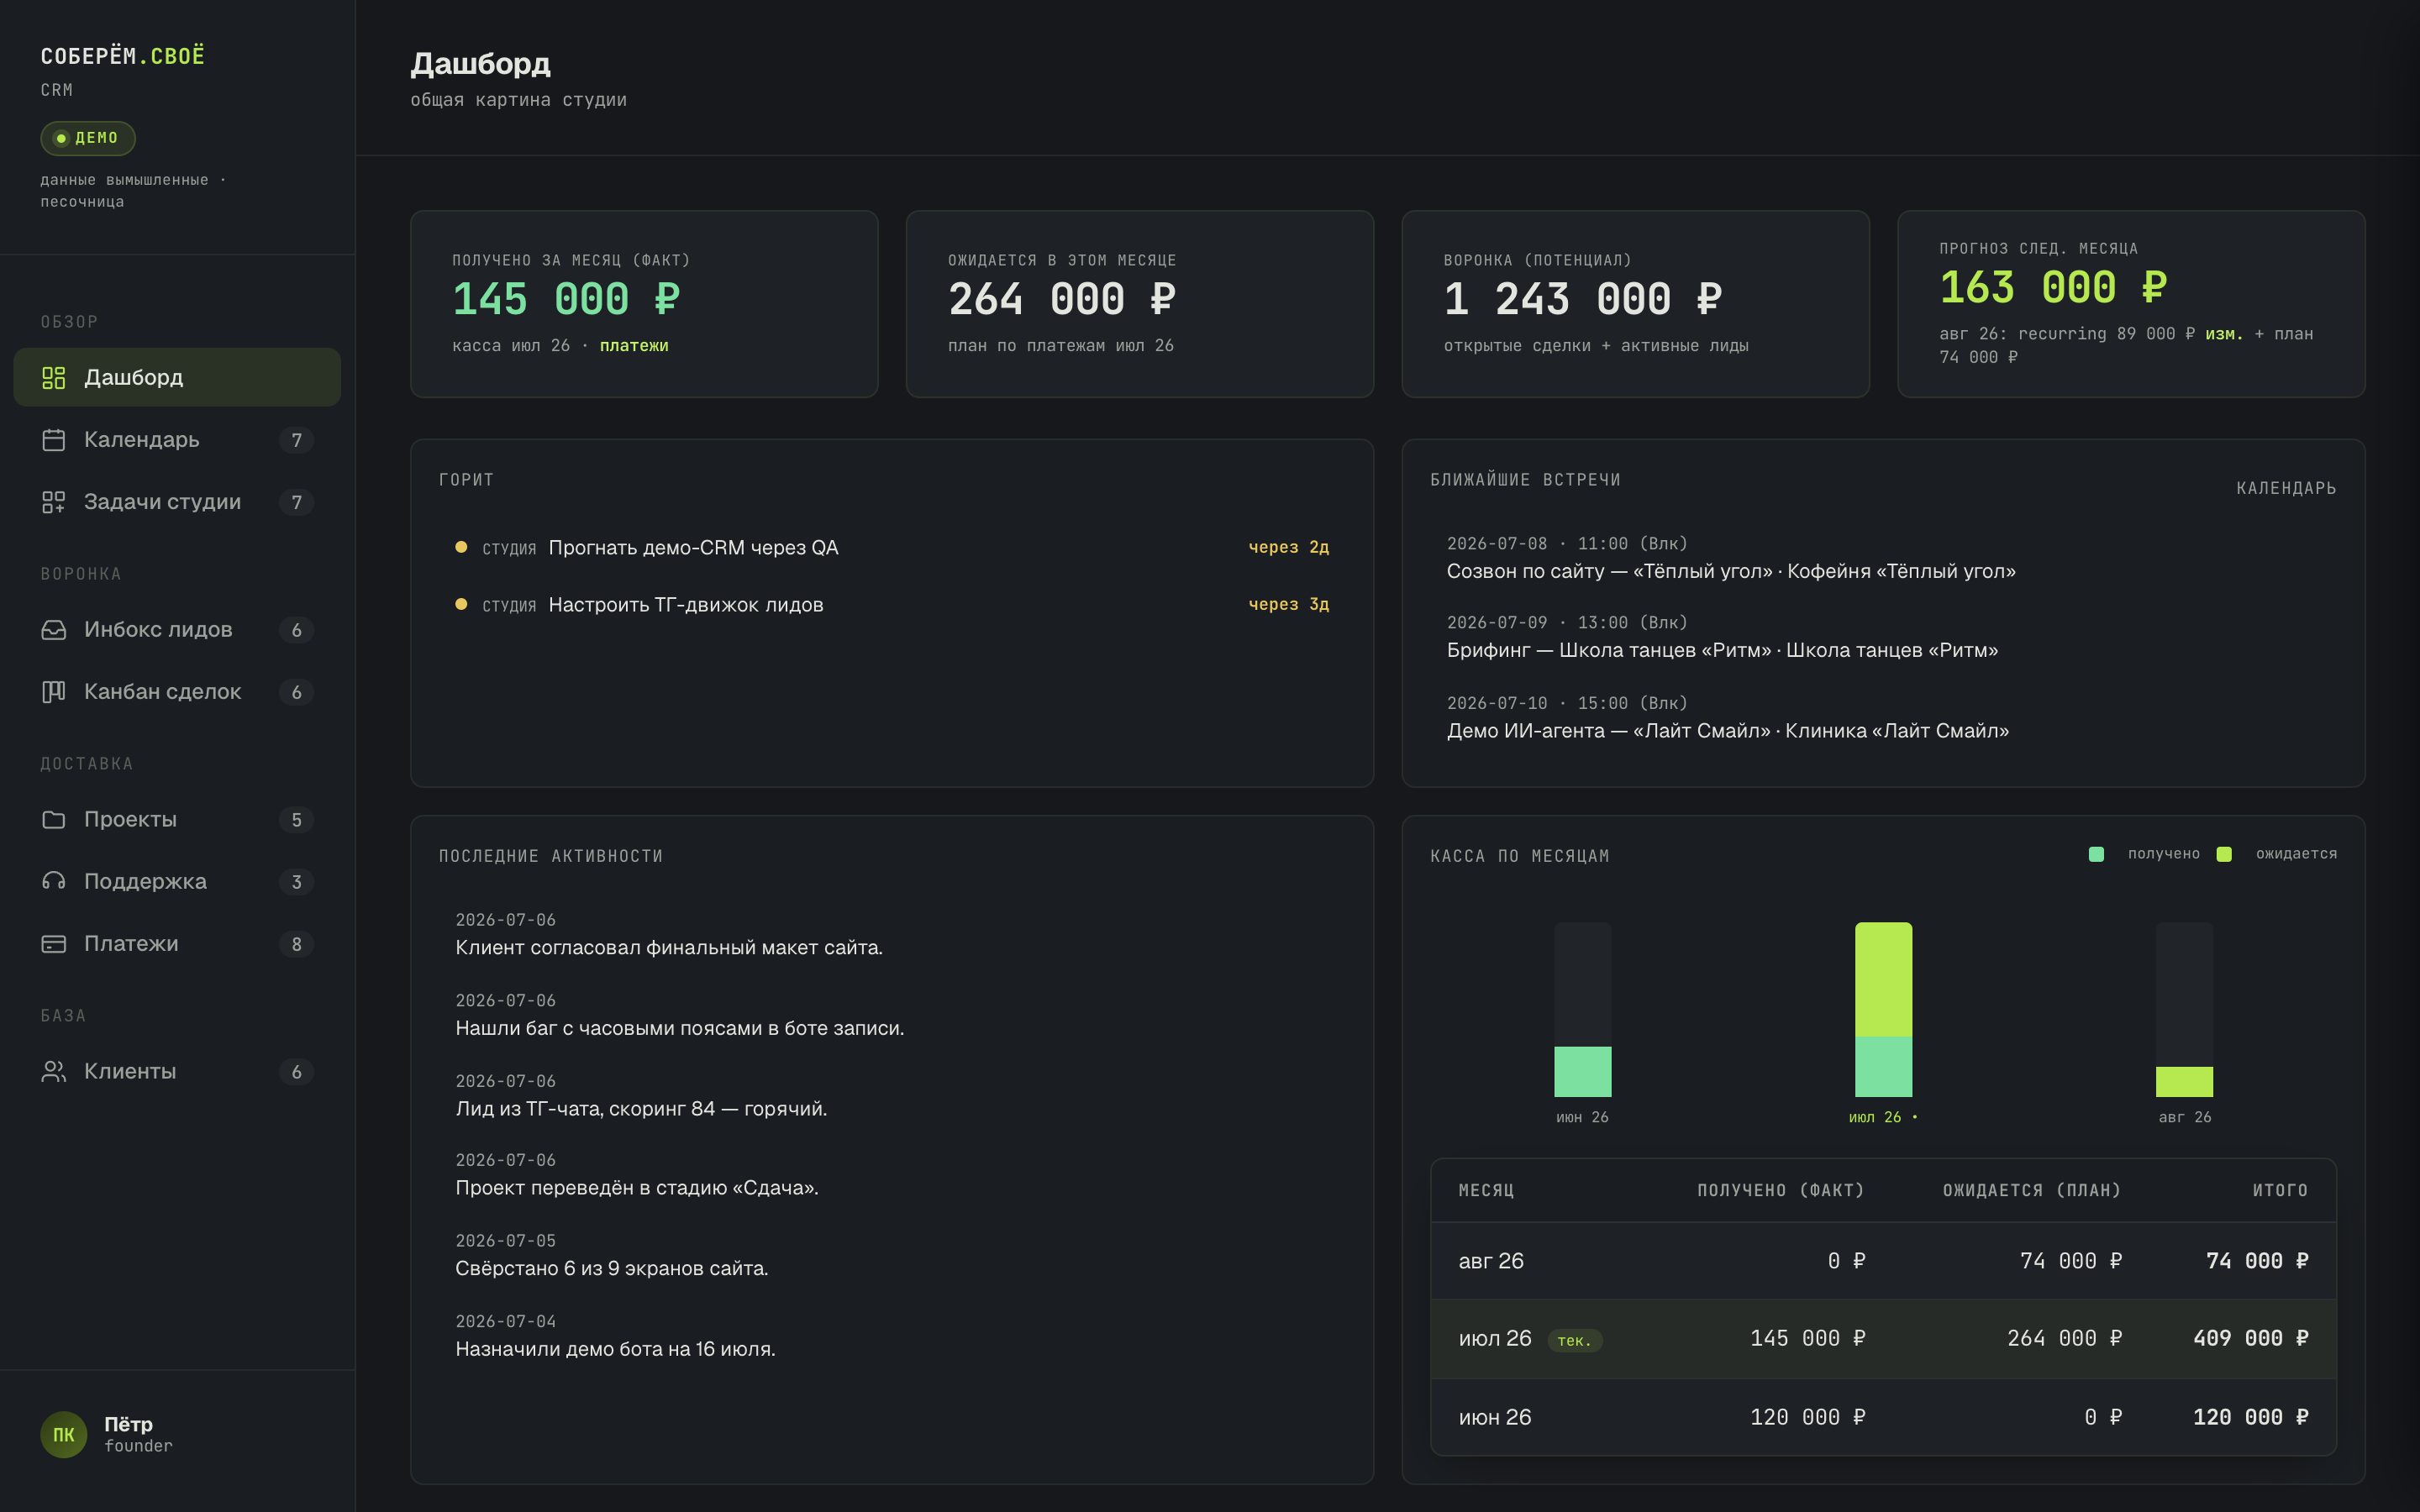
Task: Click the июн 26 table row label
Action: click(1495, 1418)
